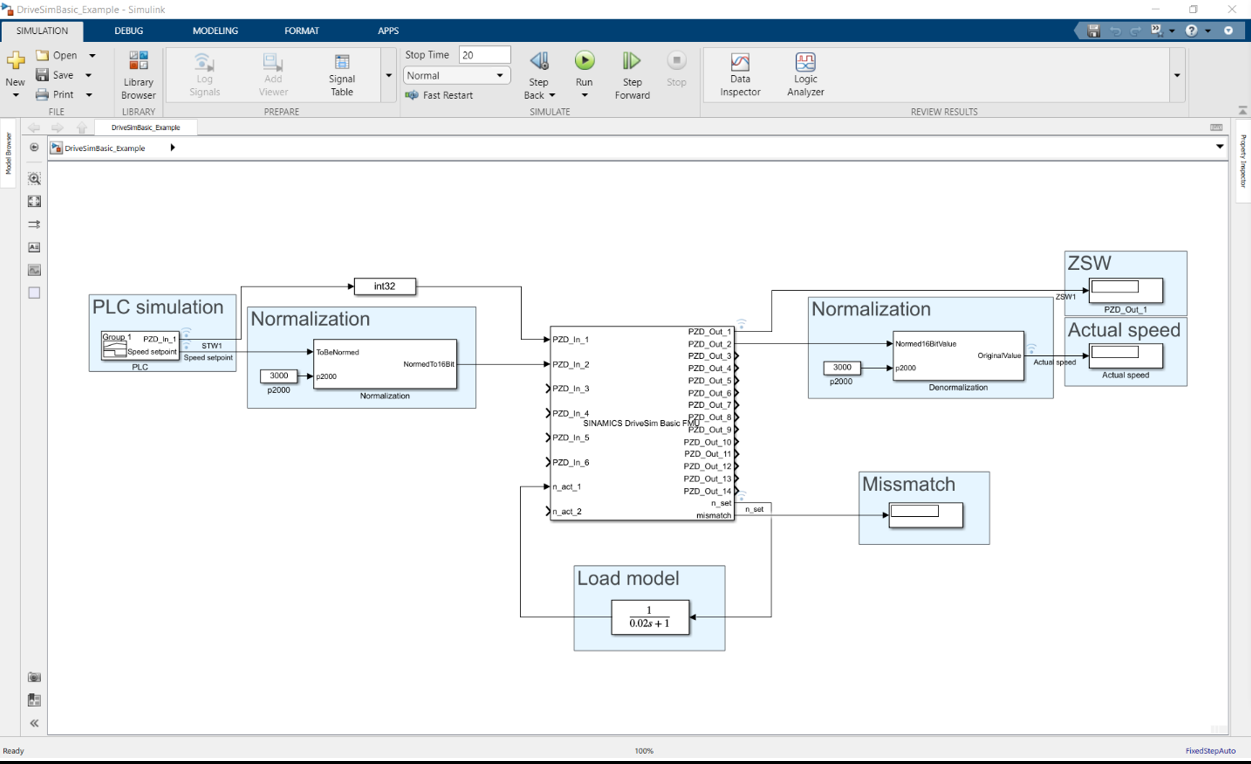
Task: Select Fit to View icon in palette
Action: tap(34, 202)
